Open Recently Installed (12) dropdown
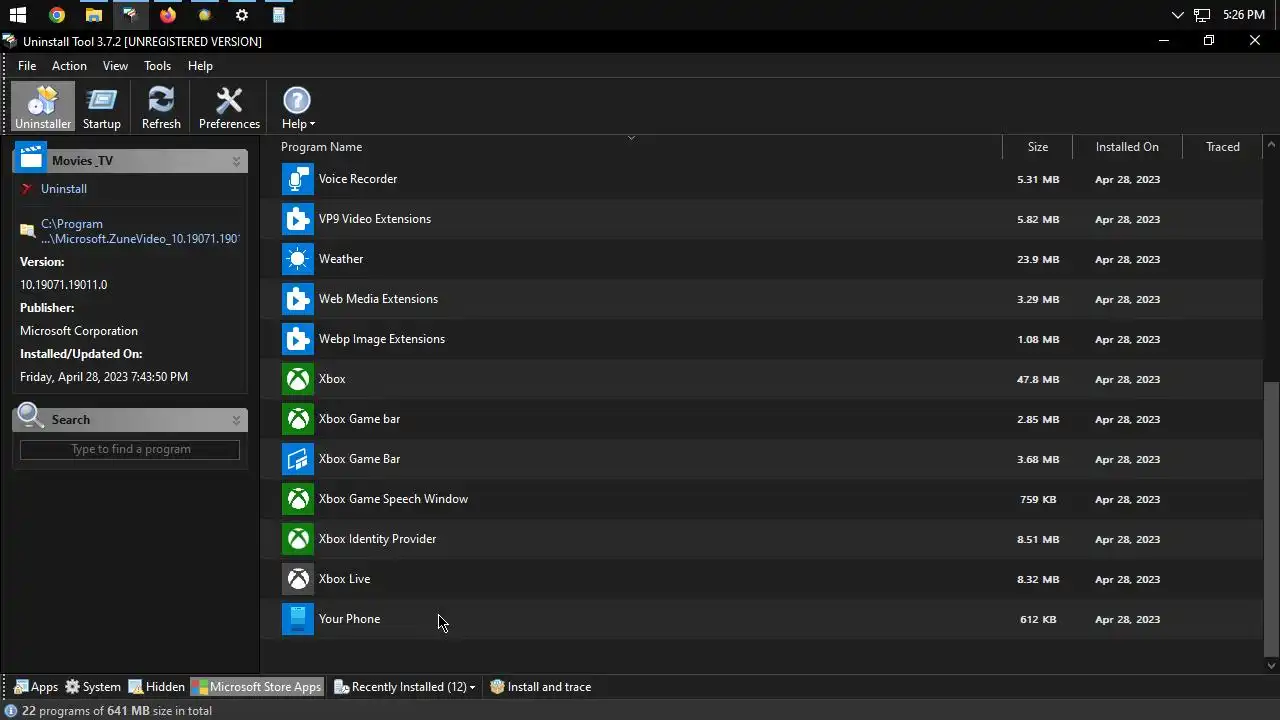The width and height of the screenshot is (1280, 720). point(405,687)
